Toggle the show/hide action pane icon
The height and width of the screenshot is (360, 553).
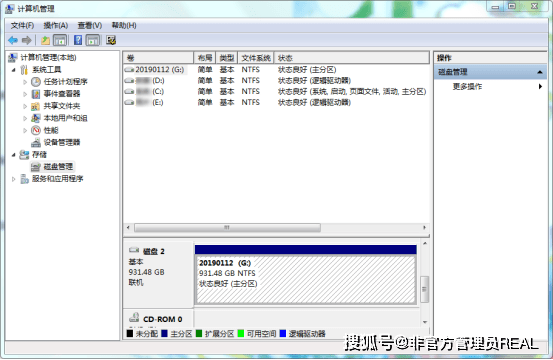[x=93, y=40]
